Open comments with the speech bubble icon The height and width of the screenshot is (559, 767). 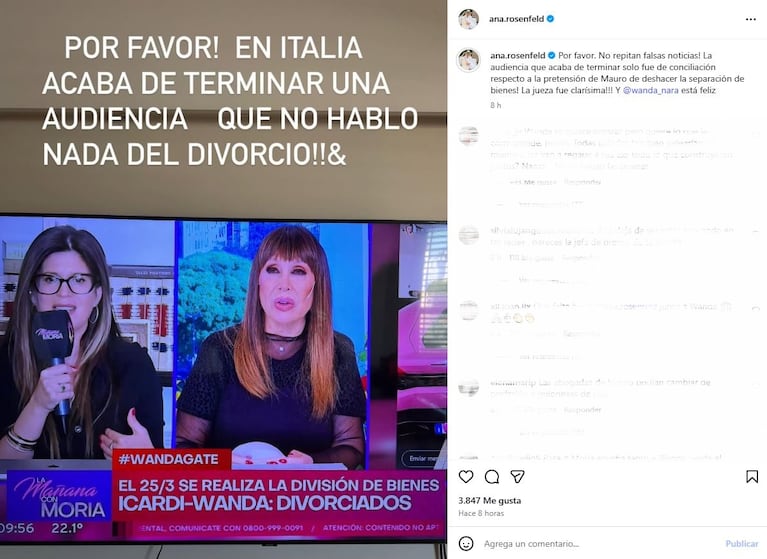[x=492, y=476]
